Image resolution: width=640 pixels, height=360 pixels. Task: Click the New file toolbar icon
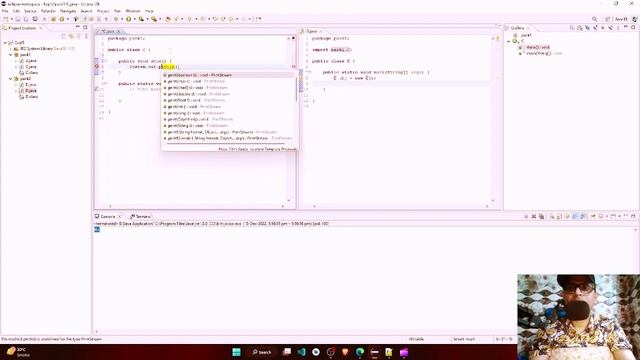click(6, 19)
